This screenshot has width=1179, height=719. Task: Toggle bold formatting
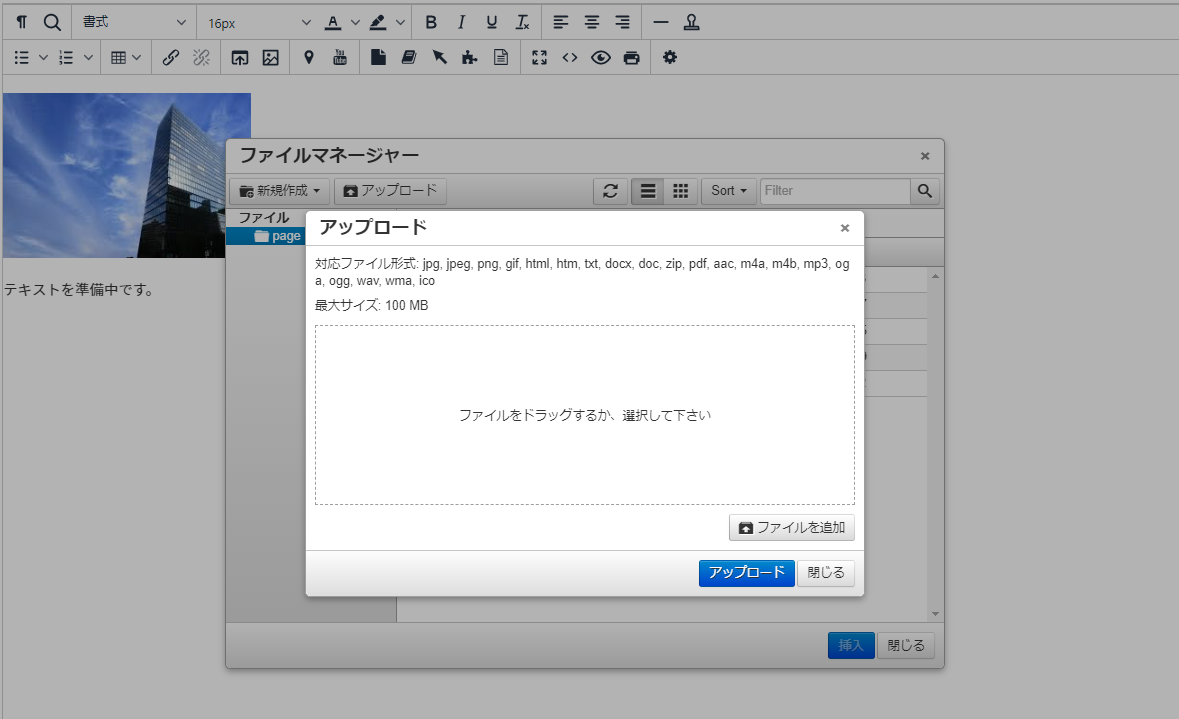click(x=431, y=22)
